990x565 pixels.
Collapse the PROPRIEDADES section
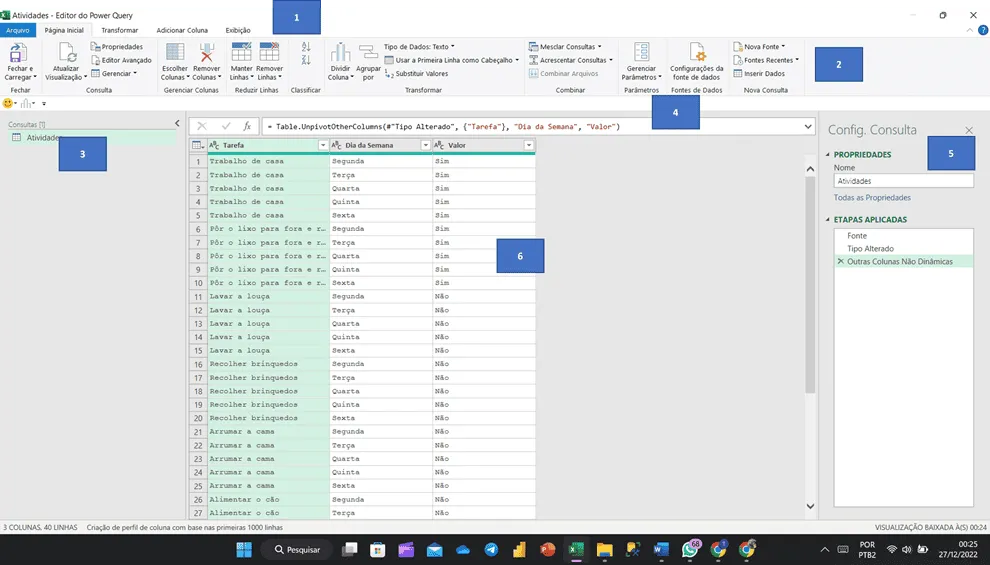click(828, 155)
